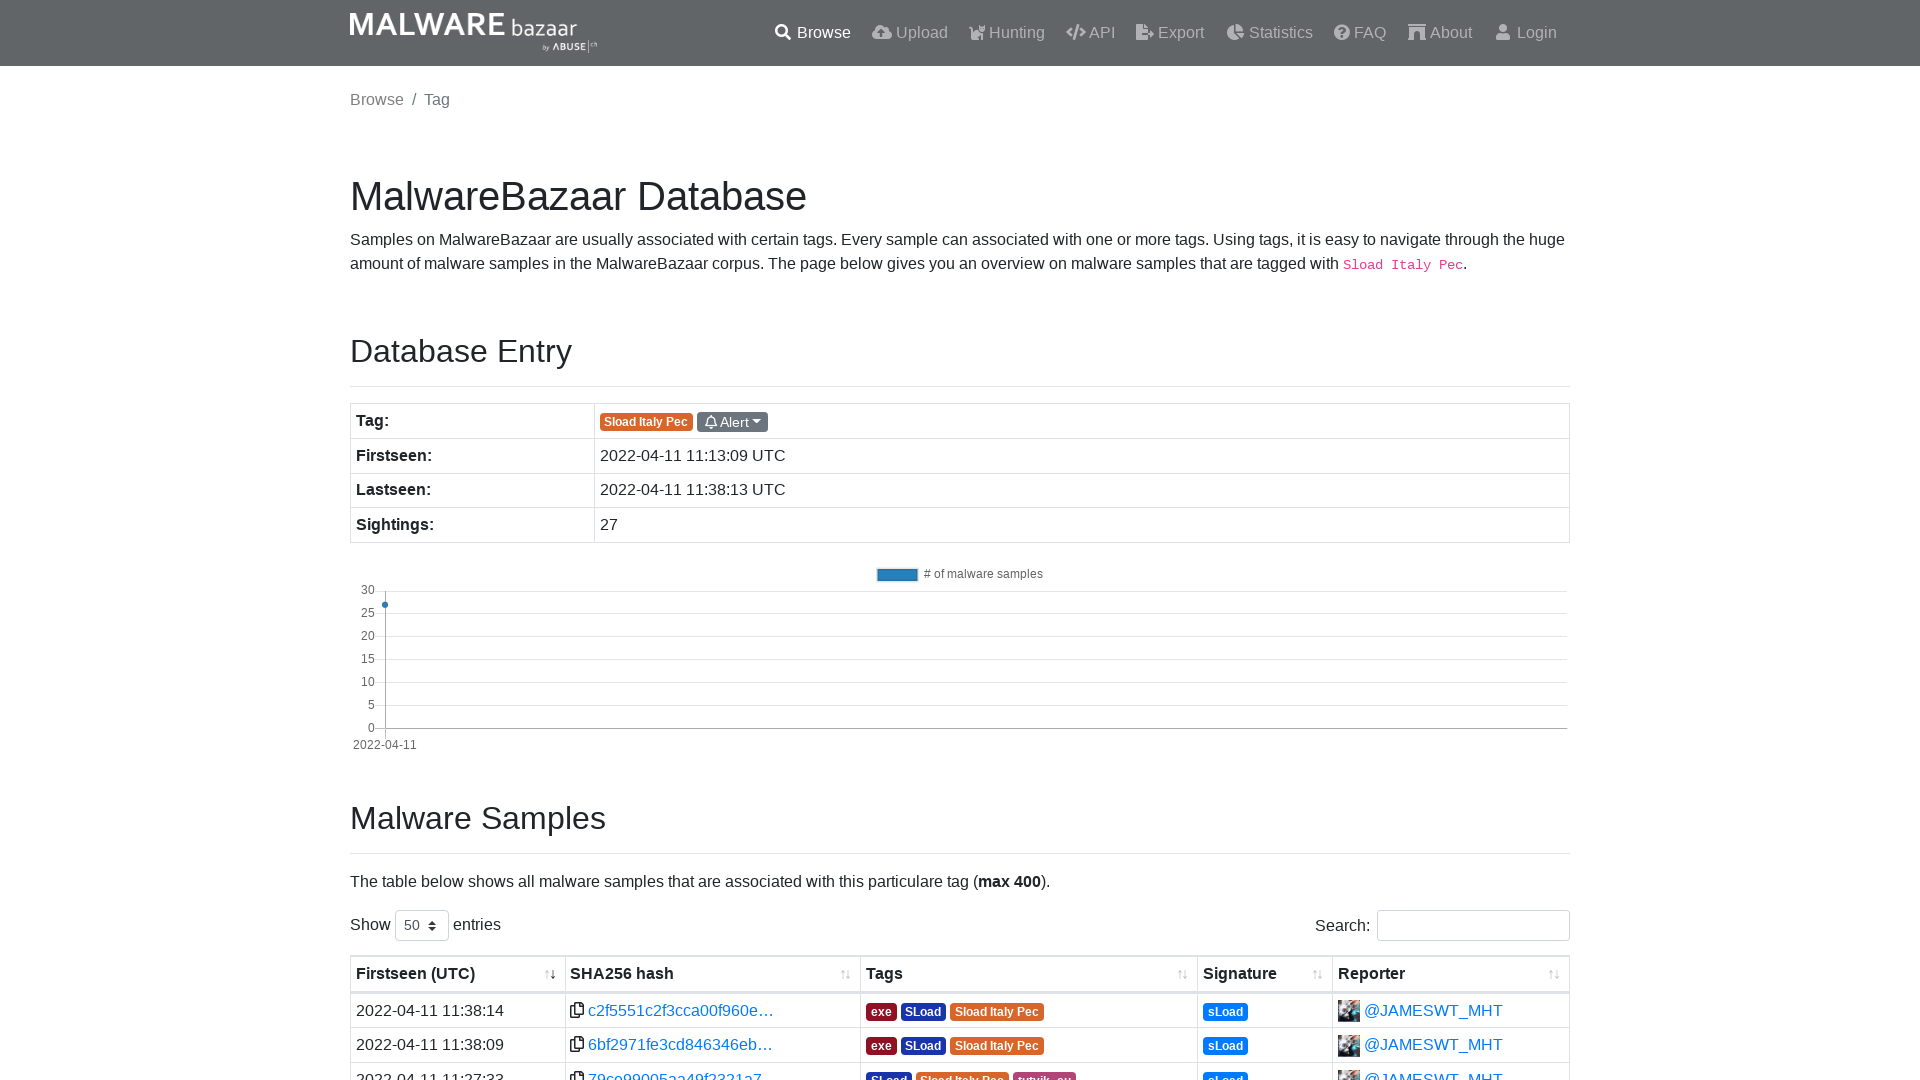1920x1080 pixels.
Task: Open sample c2f5551c2f3cca00f960e… link
Action: (x=681, y=1010)
